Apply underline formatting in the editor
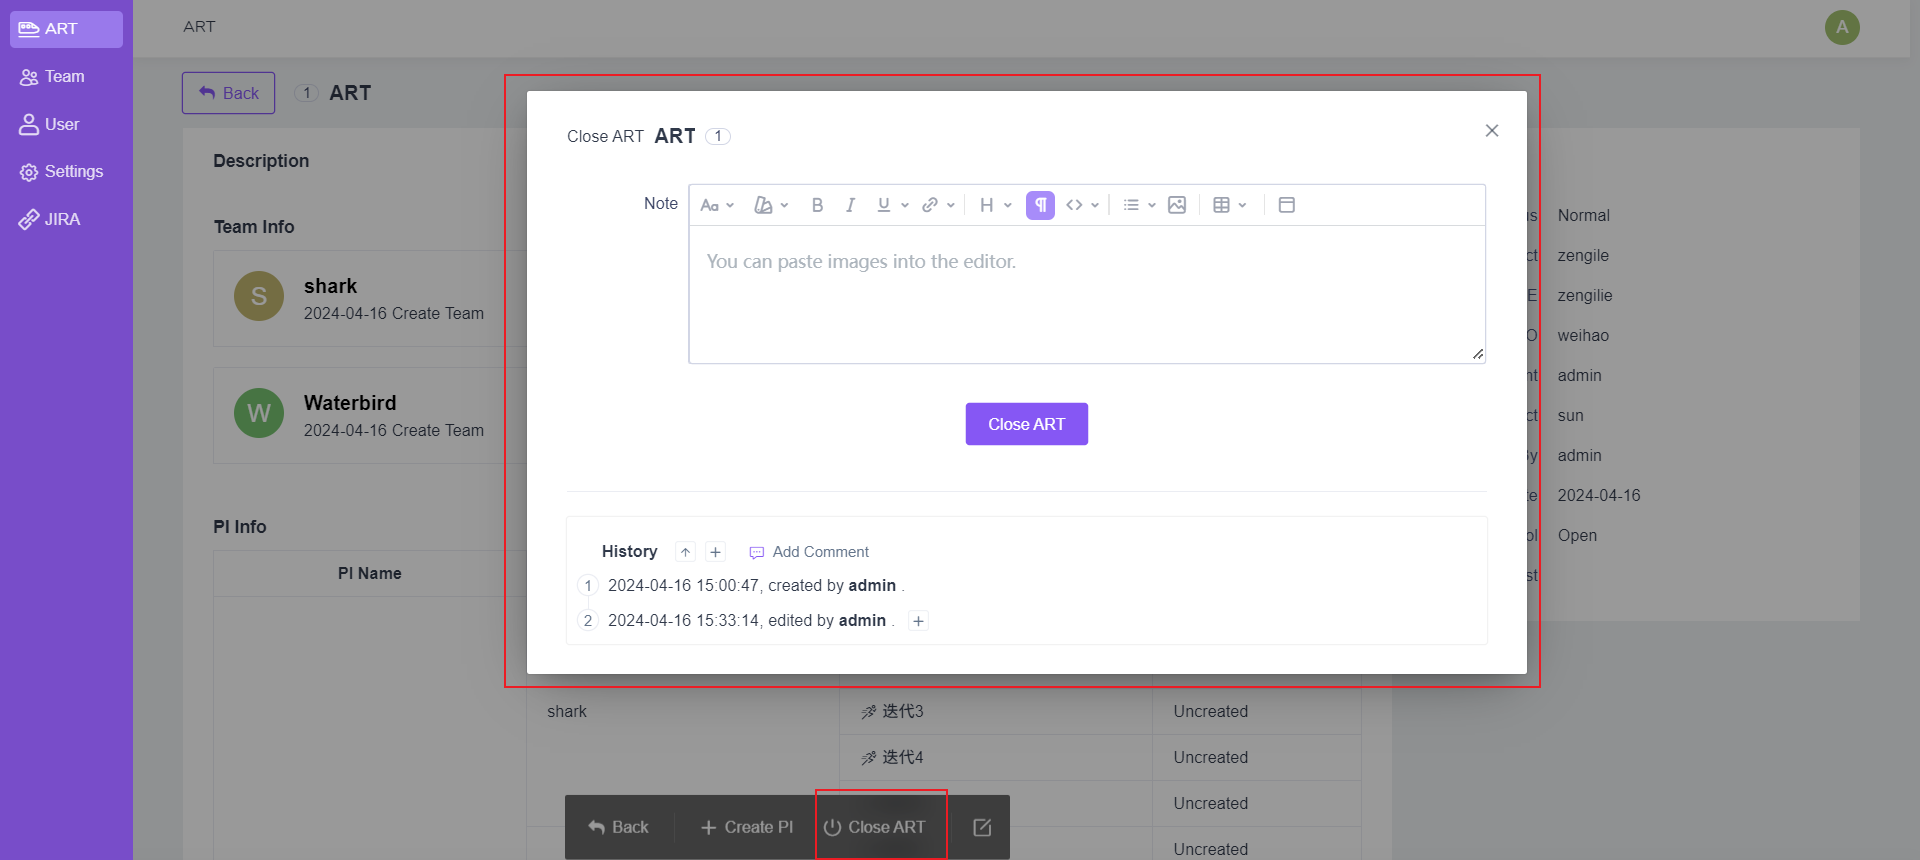 coord(884,205)
